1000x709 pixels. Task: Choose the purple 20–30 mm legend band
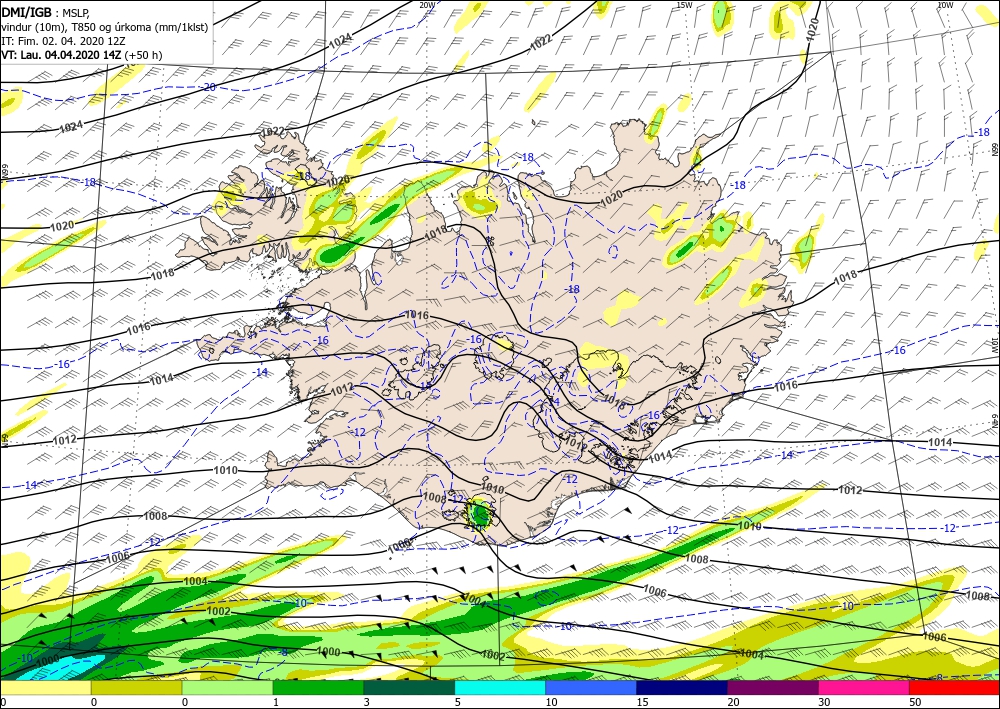click(x=773, y=688)
